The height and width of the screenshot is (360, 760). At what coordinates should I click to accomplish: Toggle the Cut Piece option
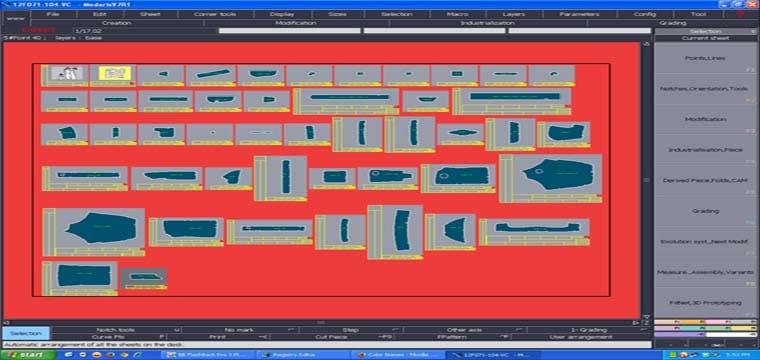click(x=332, y=337)
